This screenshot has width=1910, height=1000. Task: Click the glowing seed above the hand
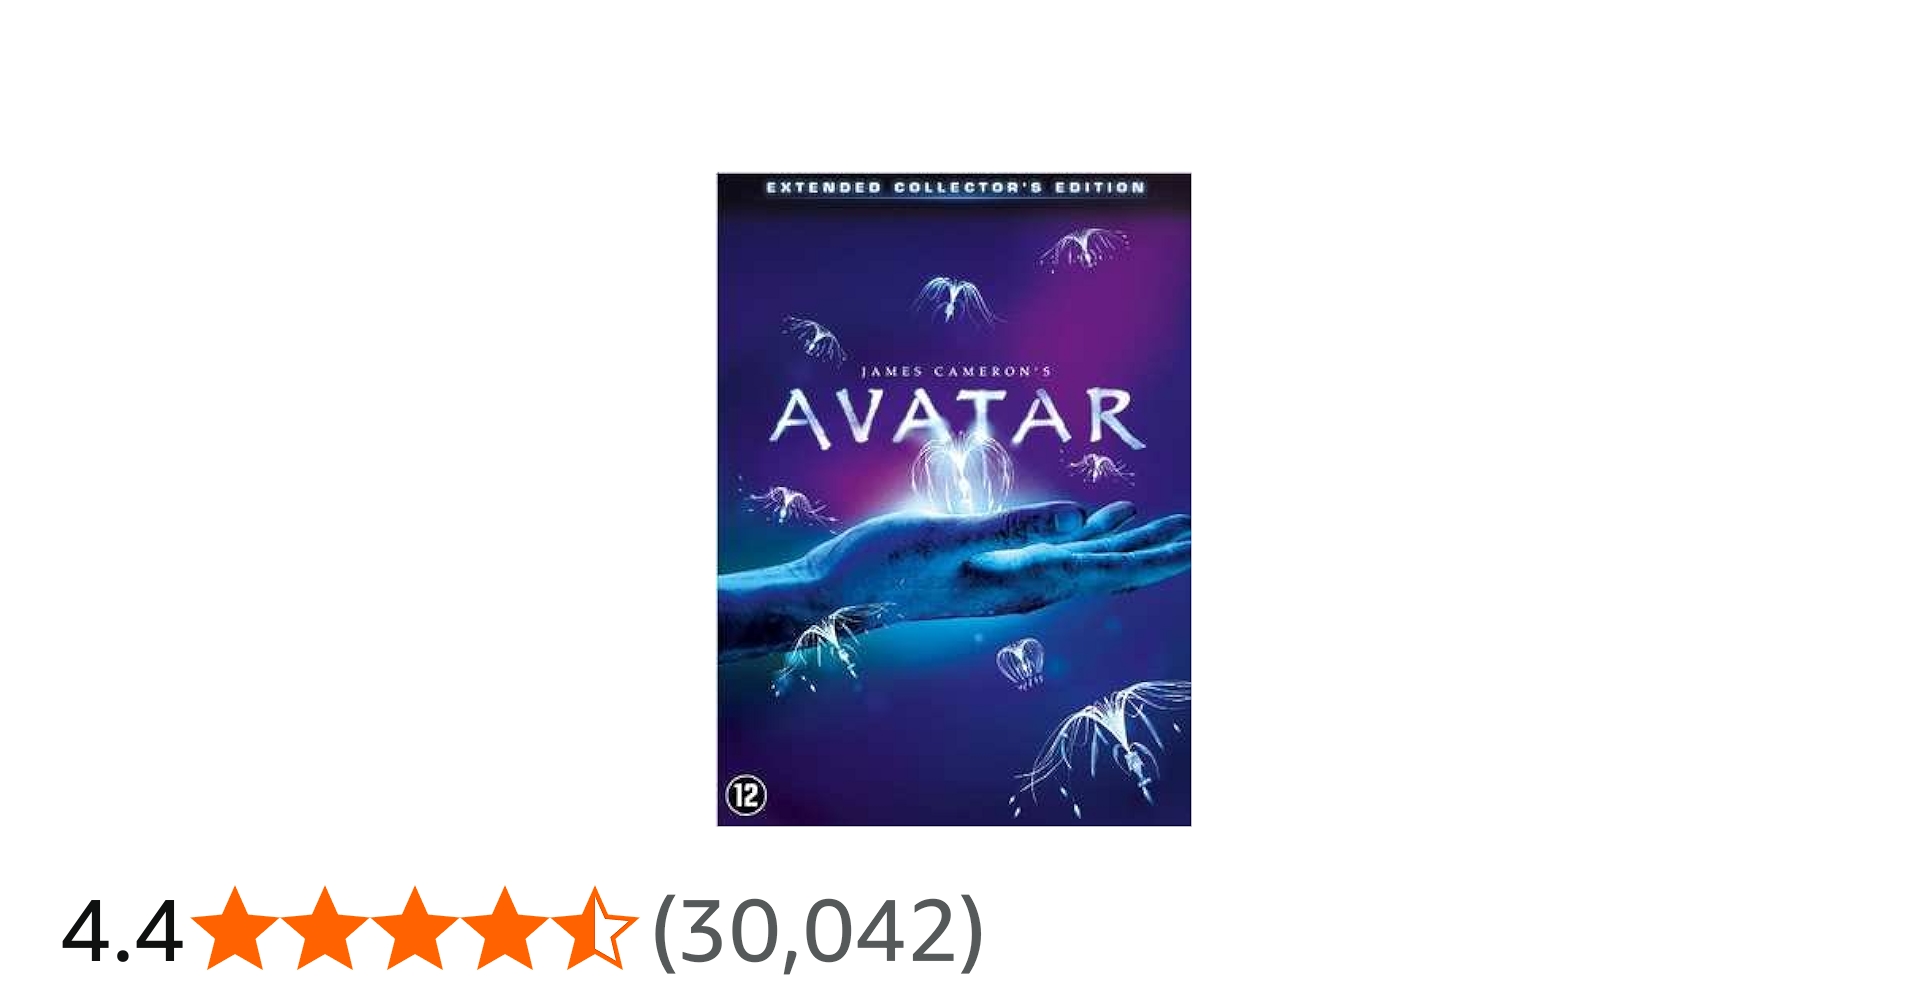coord(960,475)
